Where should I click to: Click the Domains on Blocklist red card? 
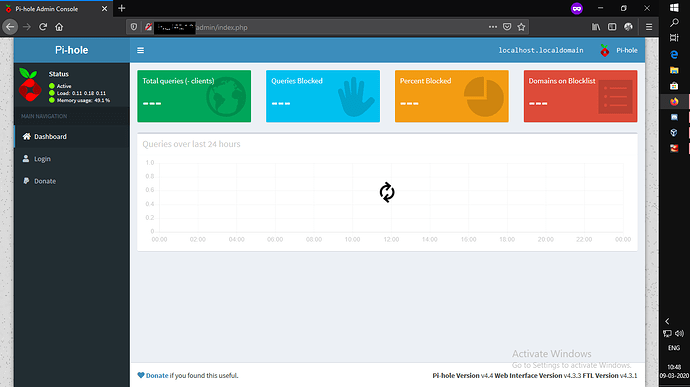pyautogui.click(x=580, y=96)
